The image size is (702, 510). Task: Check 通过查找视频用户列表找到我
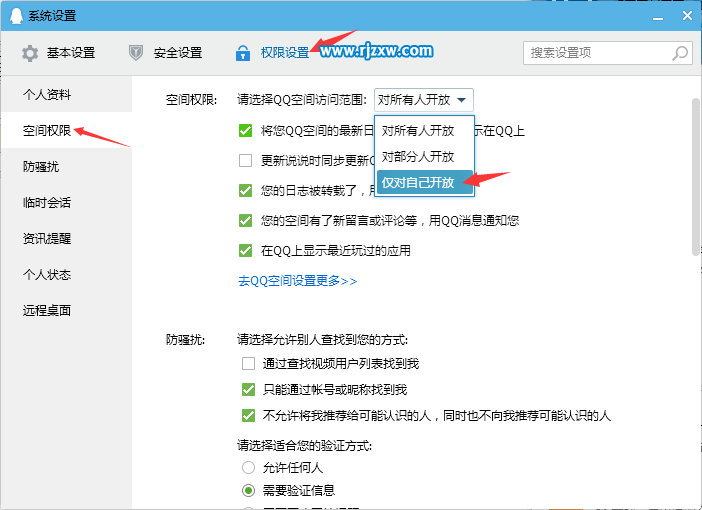[x=248, y=363]
